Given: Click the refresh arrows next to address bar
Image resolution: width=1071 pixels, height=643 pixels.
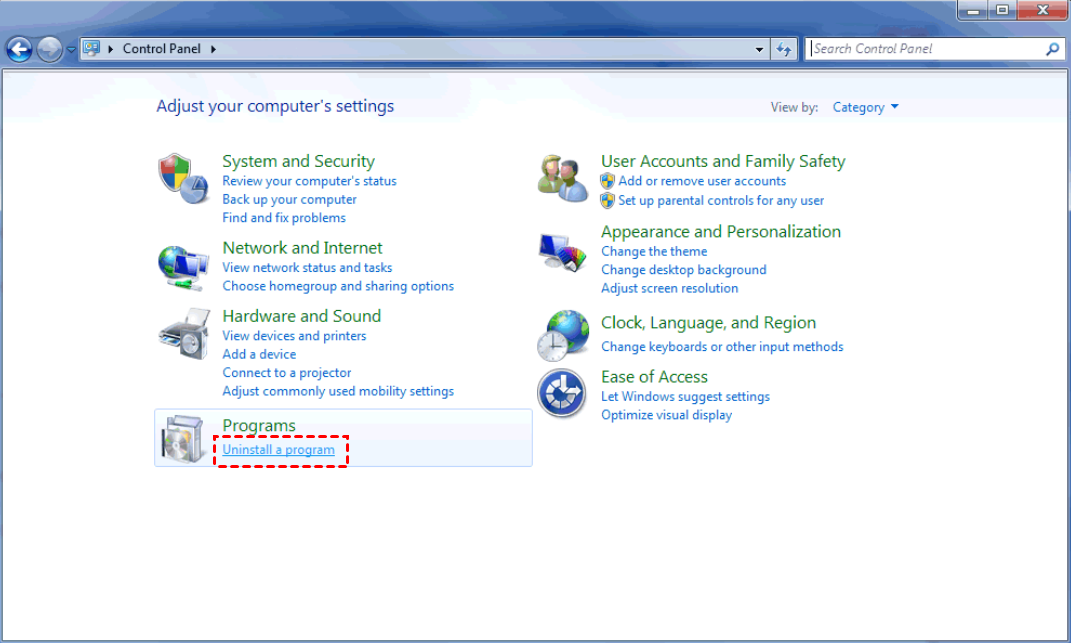Looking at the screenshot, I should [x=784, y=48].
